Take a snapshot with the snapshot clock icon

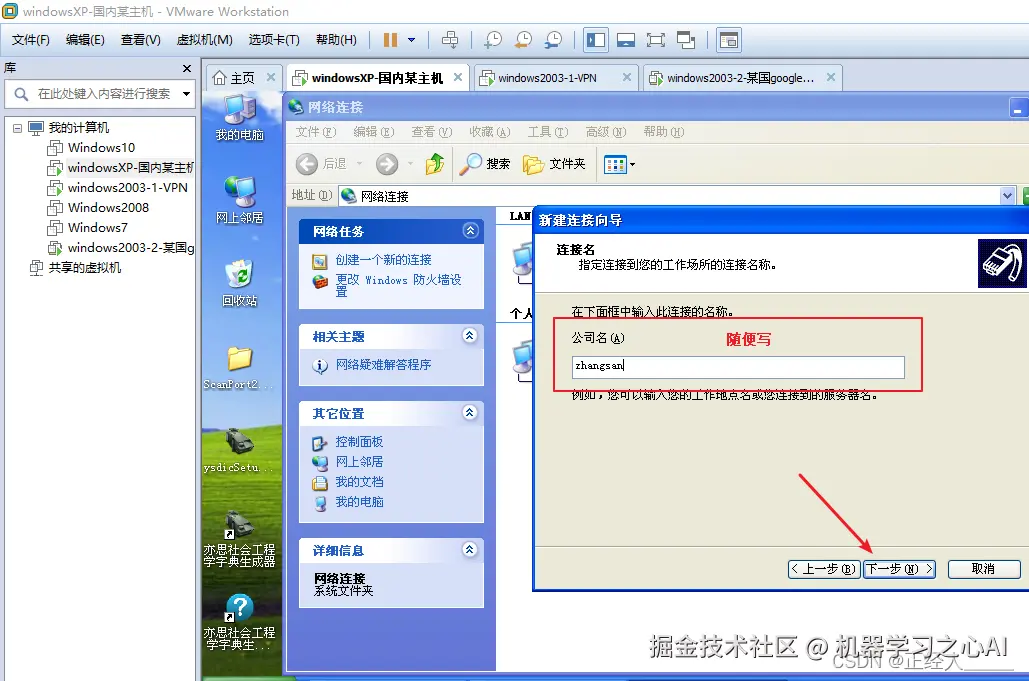(x=492, y=40)
